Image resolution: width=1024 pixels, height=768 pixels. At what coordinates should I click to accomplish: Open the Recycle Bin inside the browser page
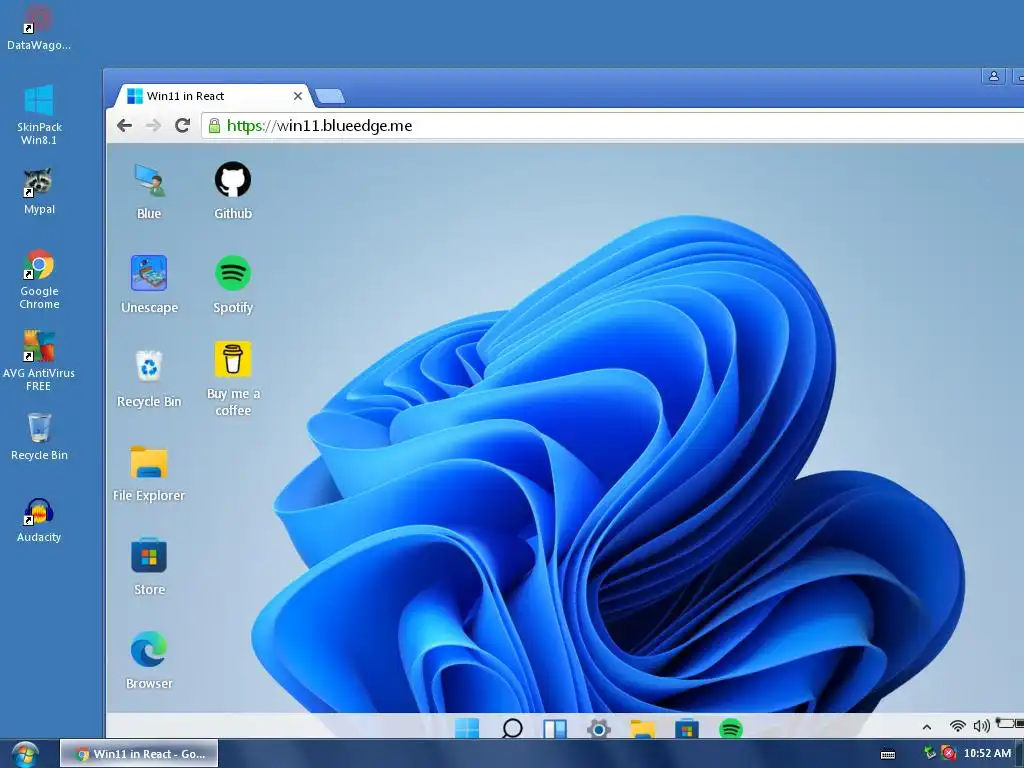coord(149,366)
